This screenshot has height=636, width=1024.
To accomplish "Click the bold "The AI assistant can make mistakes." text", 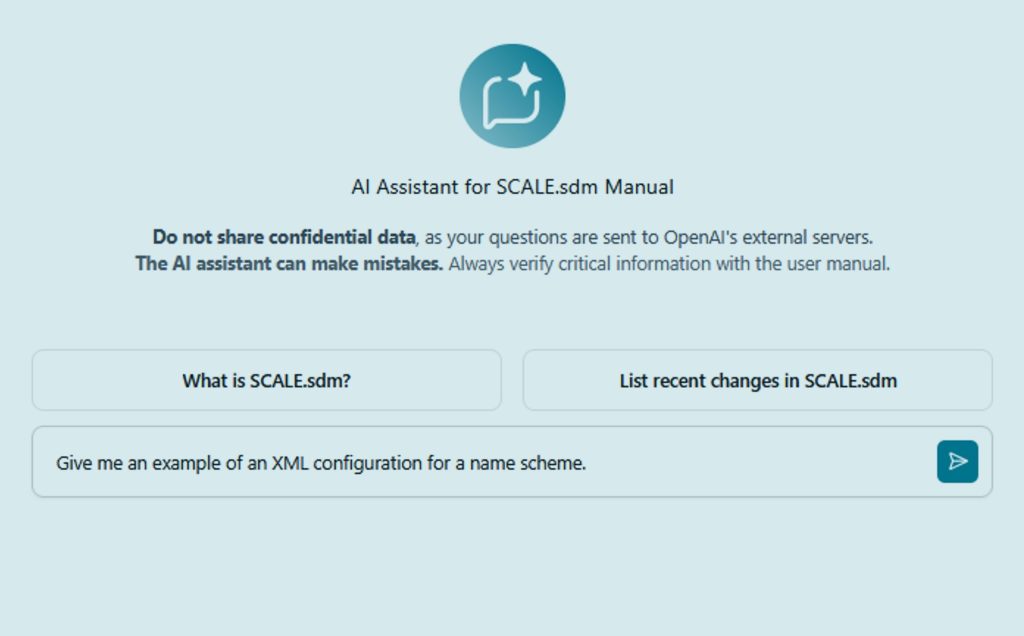I will pyautogui.click(x=289, y=264).
